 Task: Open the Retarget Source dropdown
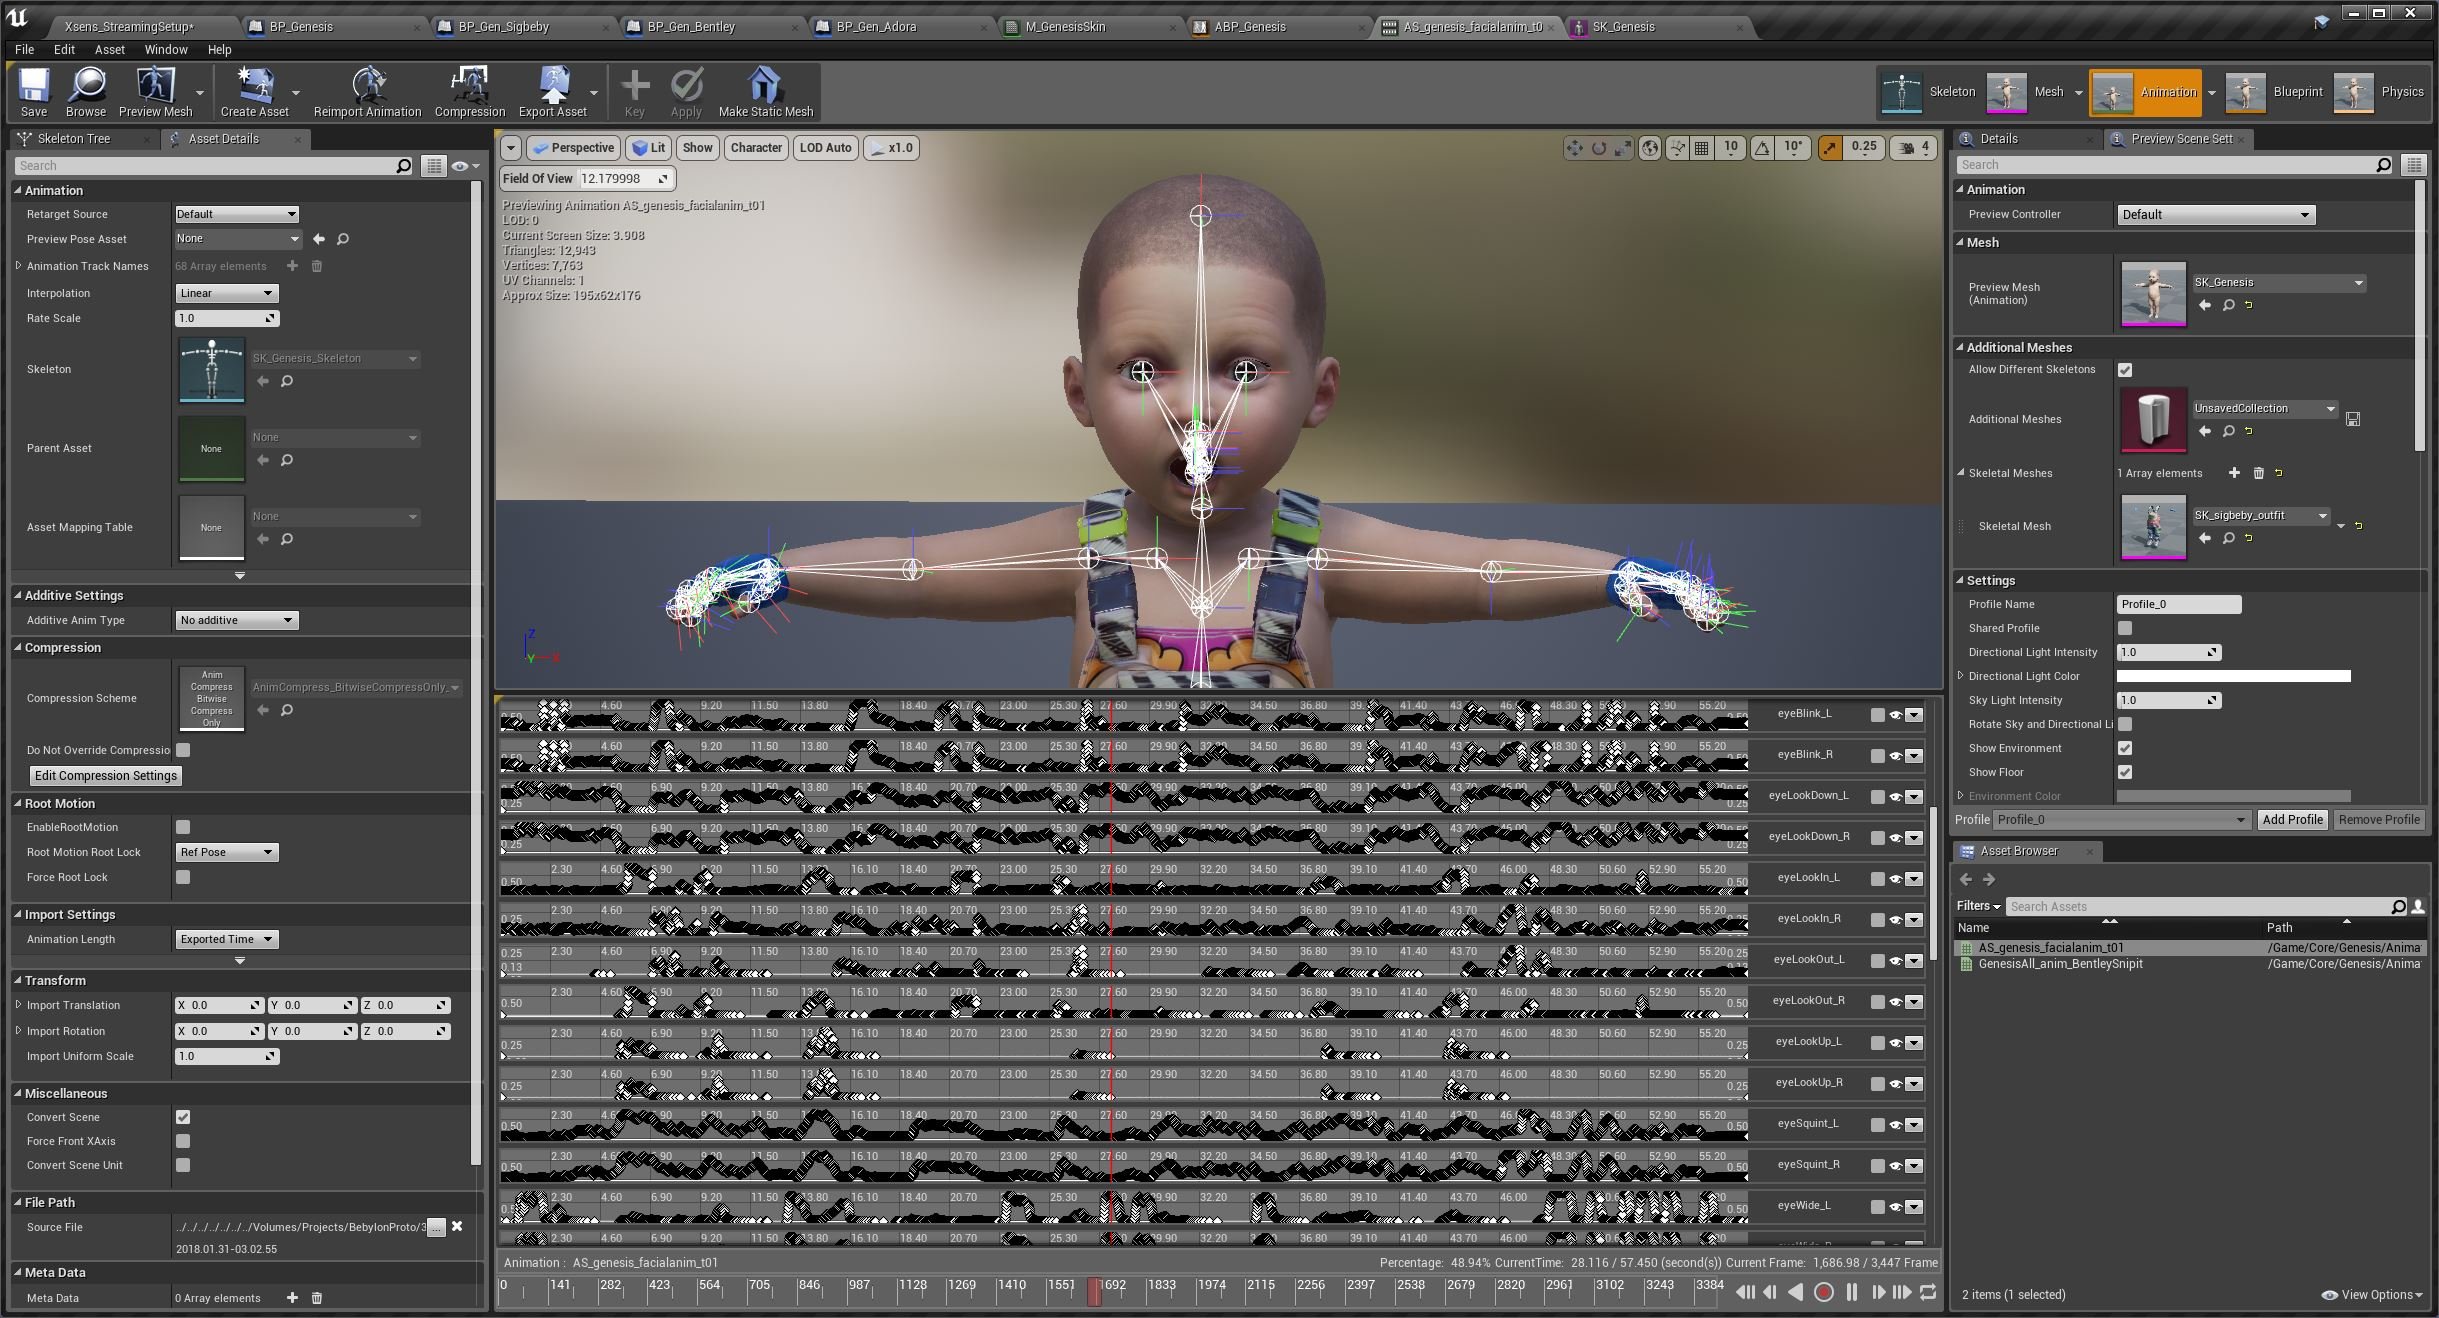pyautogui.click(x=235, y=213)
